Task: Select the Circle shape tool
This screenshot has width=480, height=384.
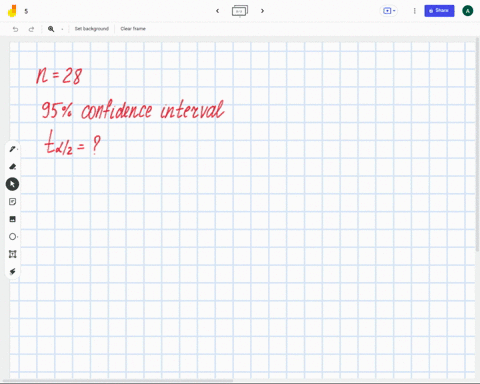Action: coord(13,237)
